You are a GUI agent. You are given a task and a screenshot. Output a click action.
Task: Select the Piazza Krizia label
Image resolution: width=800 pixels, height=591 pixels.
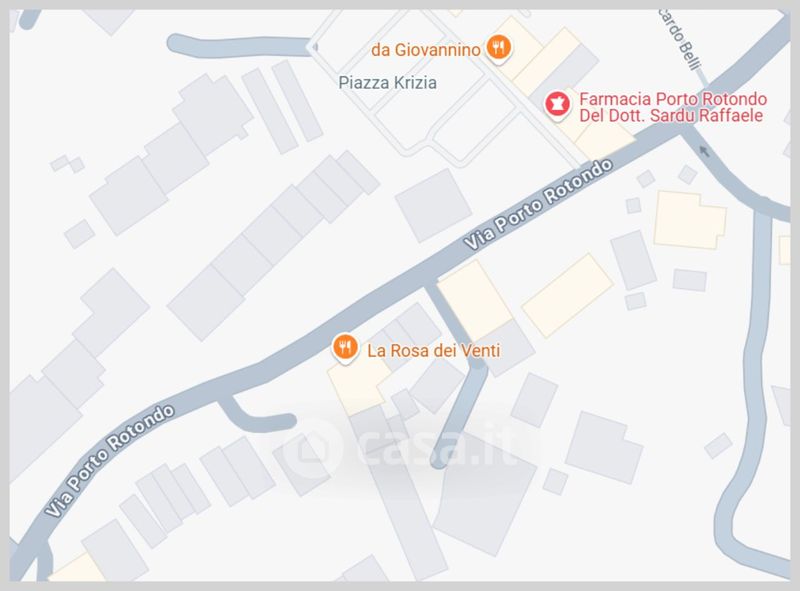(388, 83)
